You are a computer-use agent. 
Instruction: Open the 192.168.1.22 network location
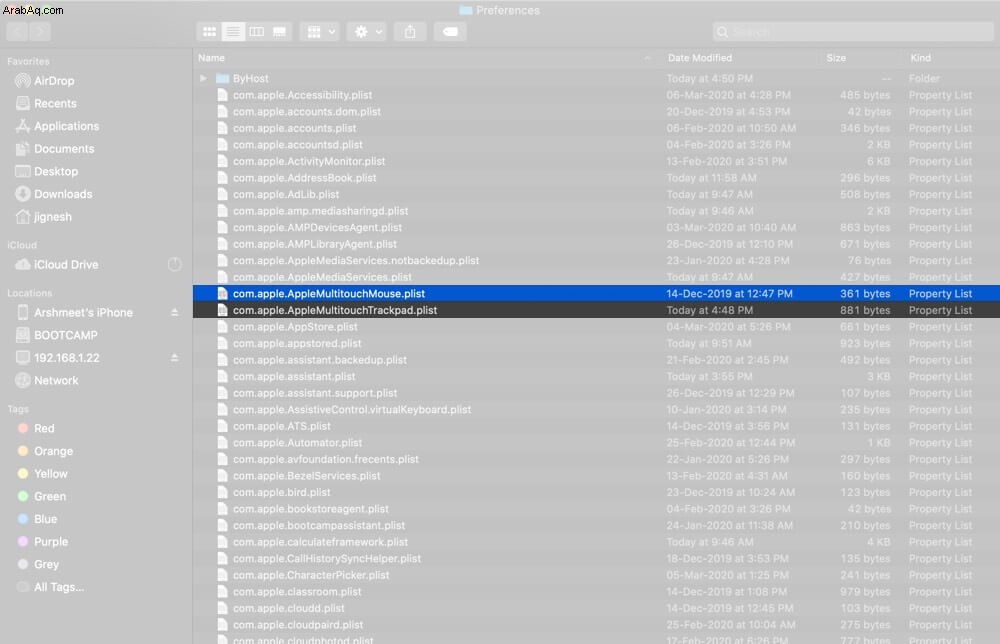point(57,358)
